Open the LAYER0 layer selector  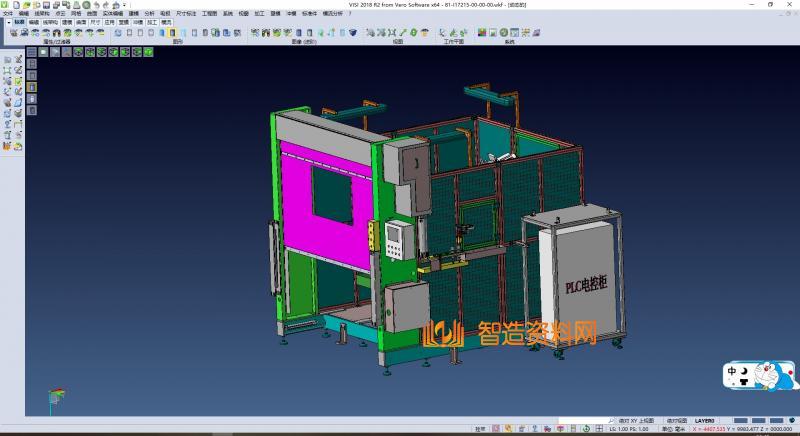coord(705,421)
